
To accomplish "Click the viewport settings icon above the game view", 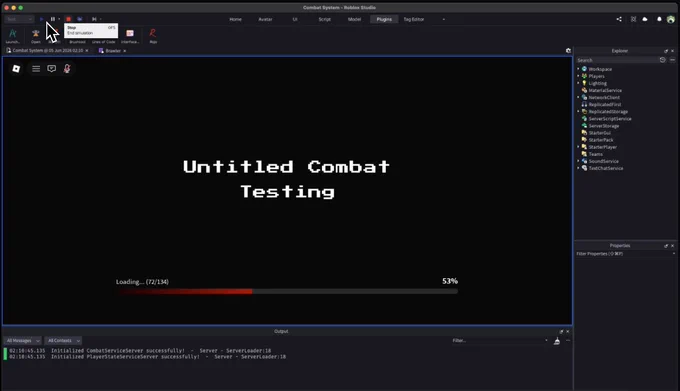I will [568, 50].
